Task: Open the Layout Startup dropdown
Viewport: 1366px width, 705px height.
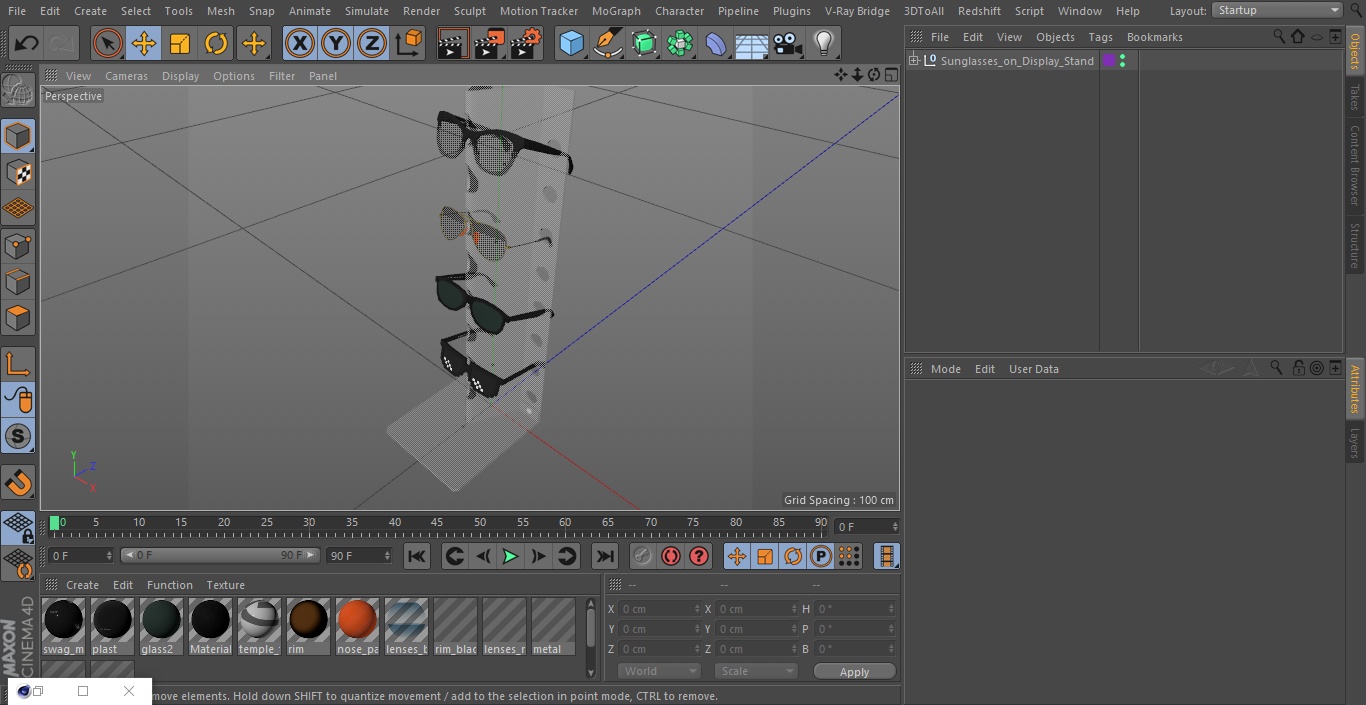Action: 1277,10
